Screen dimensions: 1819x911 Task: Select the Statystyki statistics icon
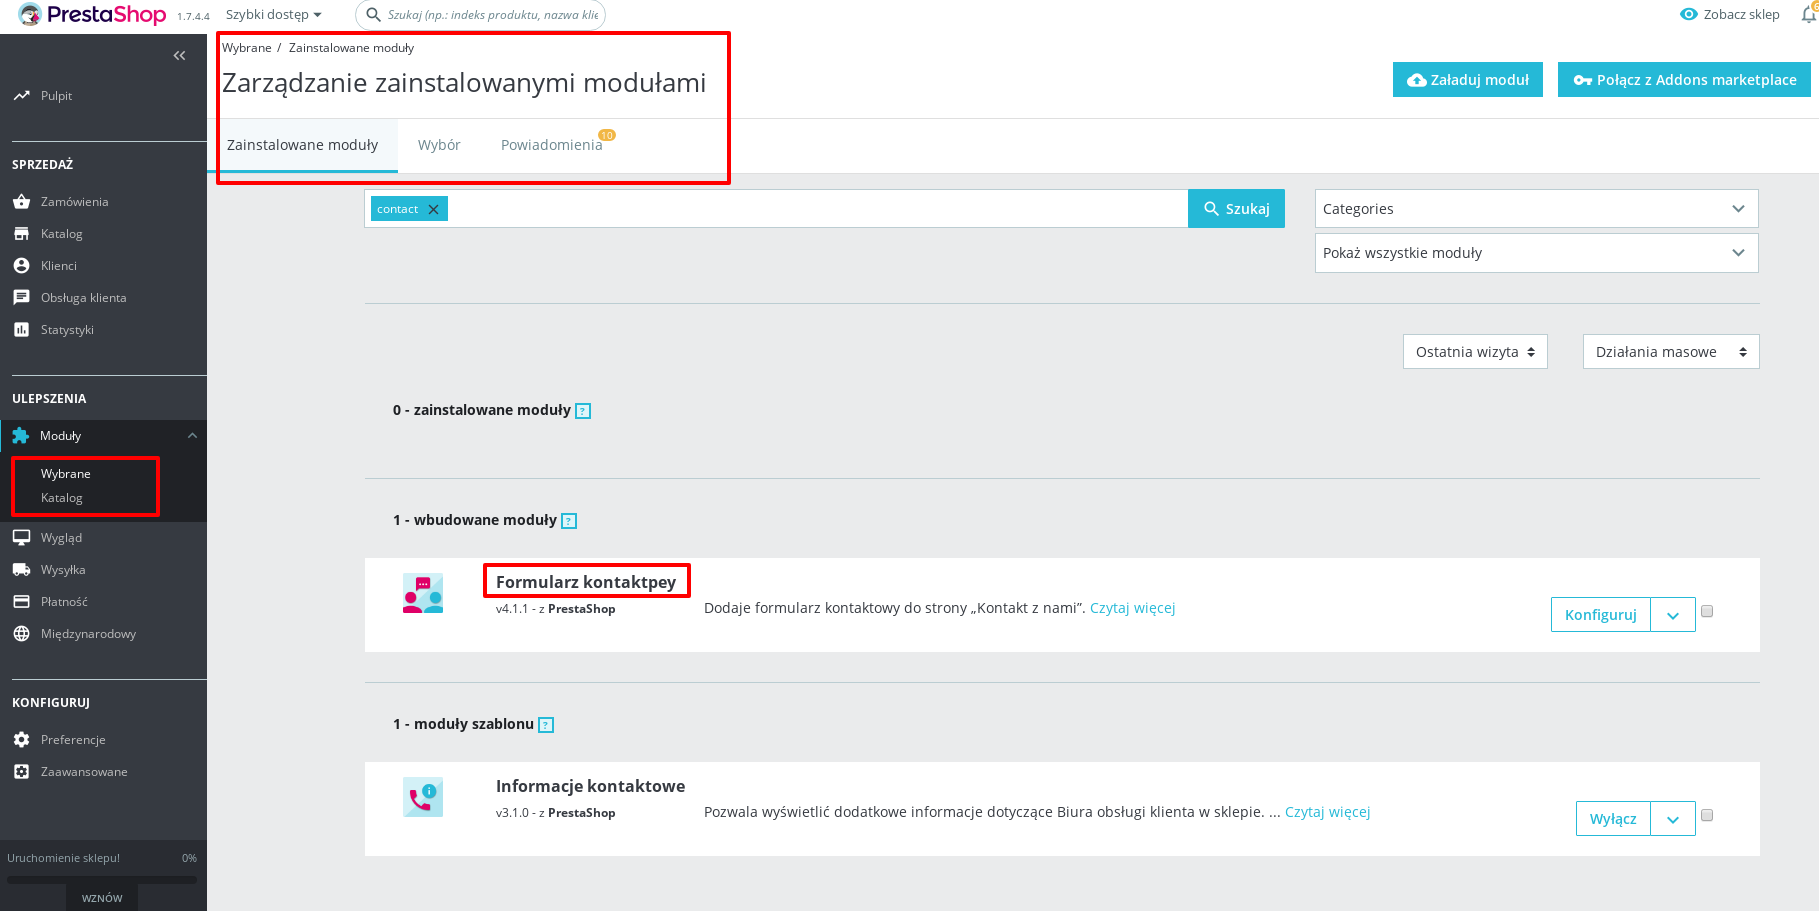[x=21, y=329]
